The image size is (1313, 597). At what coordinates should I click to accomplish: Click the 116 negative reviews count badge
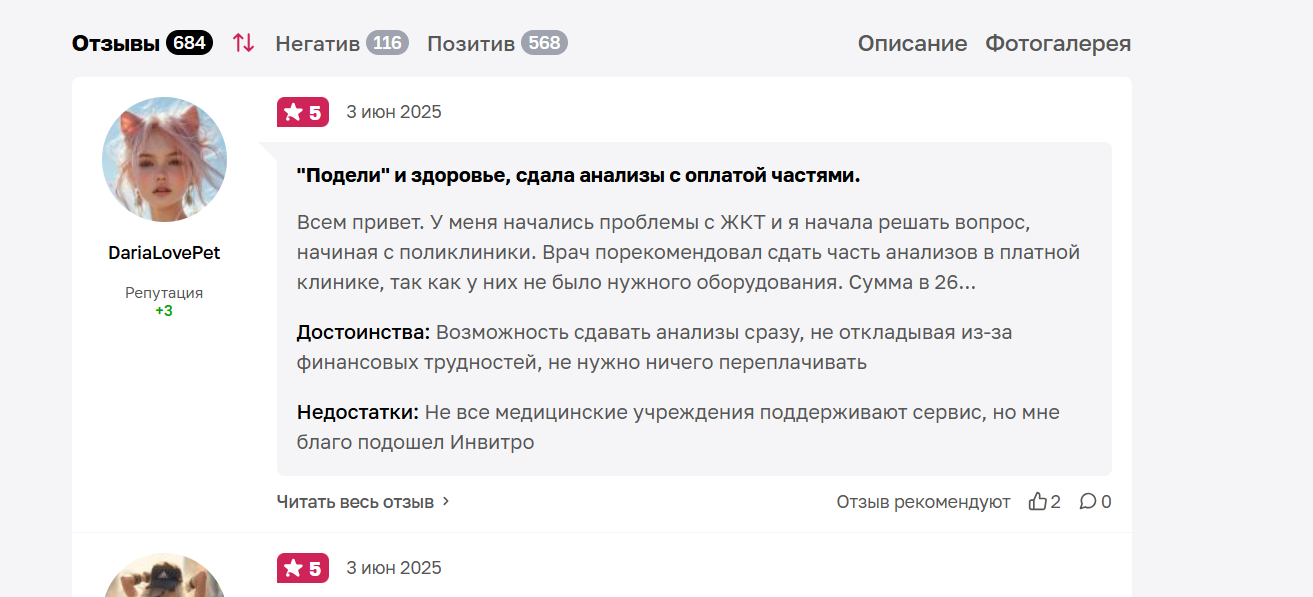pos(387,43)
